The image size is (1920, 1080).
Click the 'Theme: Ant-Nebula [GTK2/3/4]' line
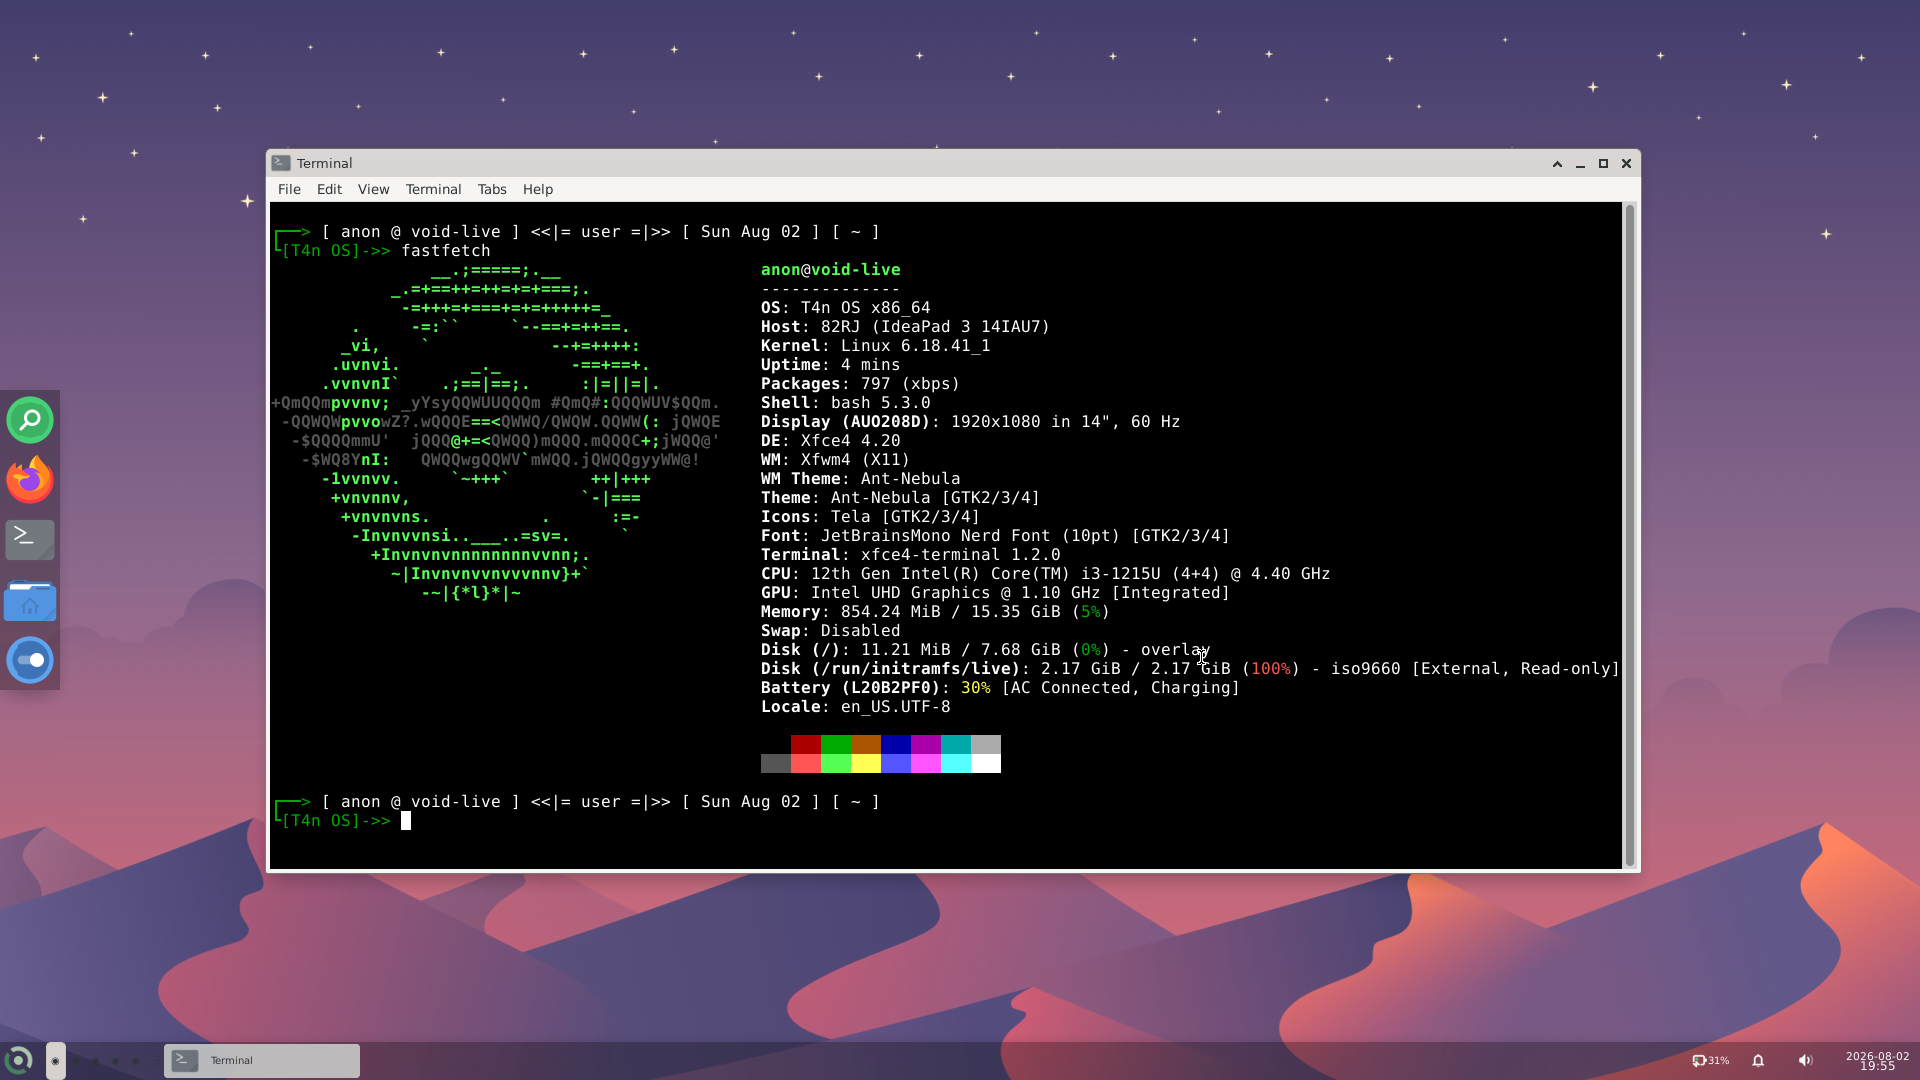click(x=900, y=498)
